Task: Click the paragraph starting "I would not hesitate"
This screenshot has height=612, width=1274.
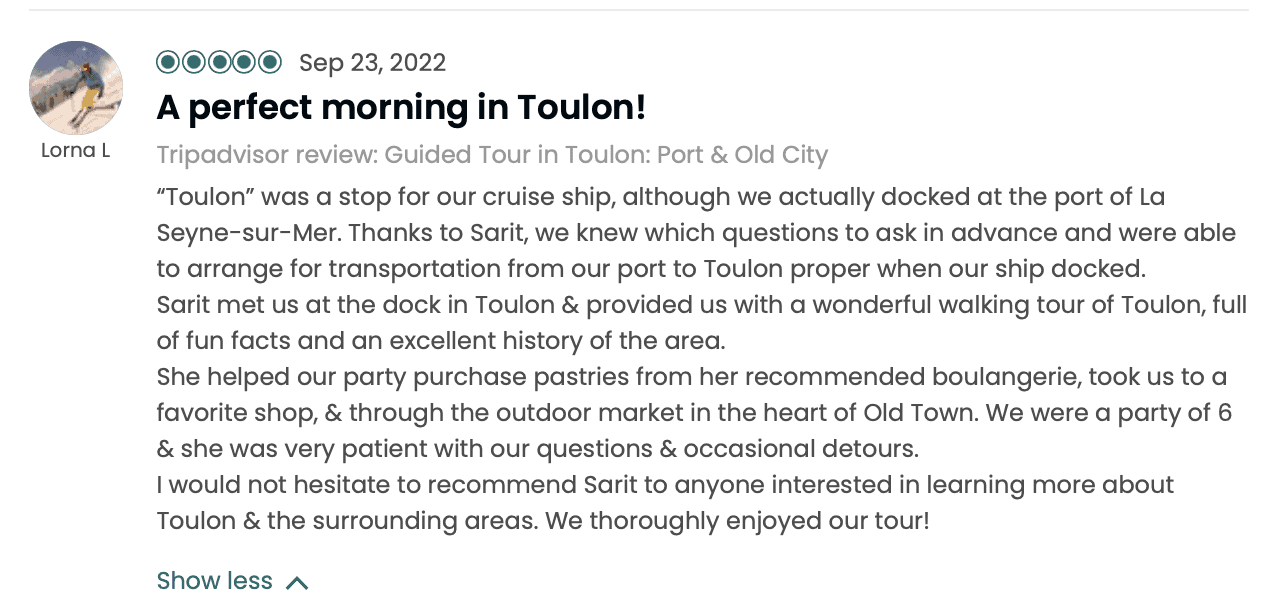Action: [x=665, y=485]
